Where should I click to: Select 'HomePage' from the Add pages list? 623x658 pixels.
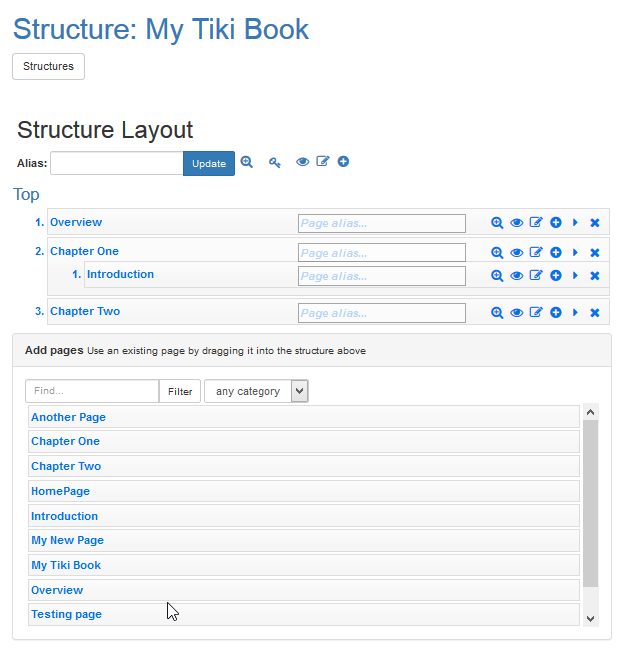[60, 491]
